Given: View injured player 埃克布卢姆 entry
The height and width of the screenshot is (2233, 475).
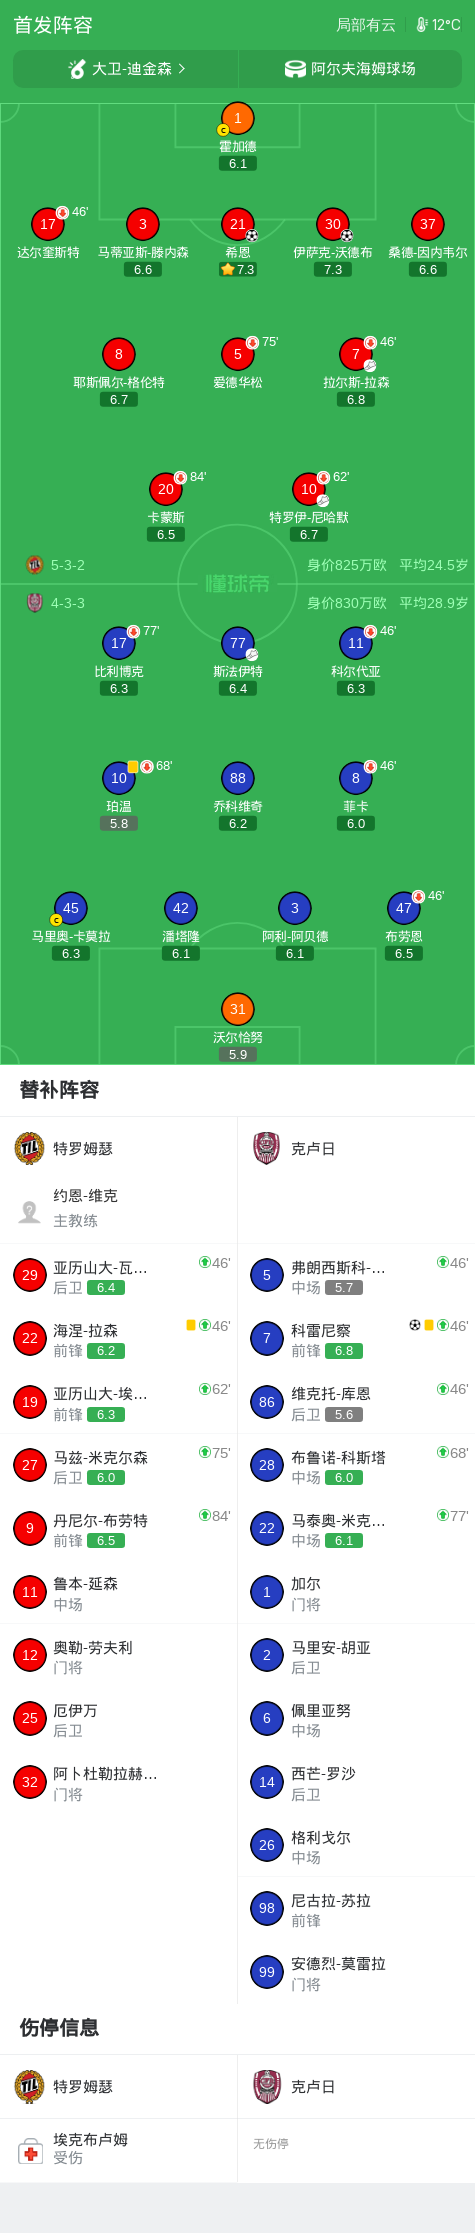Looking at the screenshot, I should 118,2149.
